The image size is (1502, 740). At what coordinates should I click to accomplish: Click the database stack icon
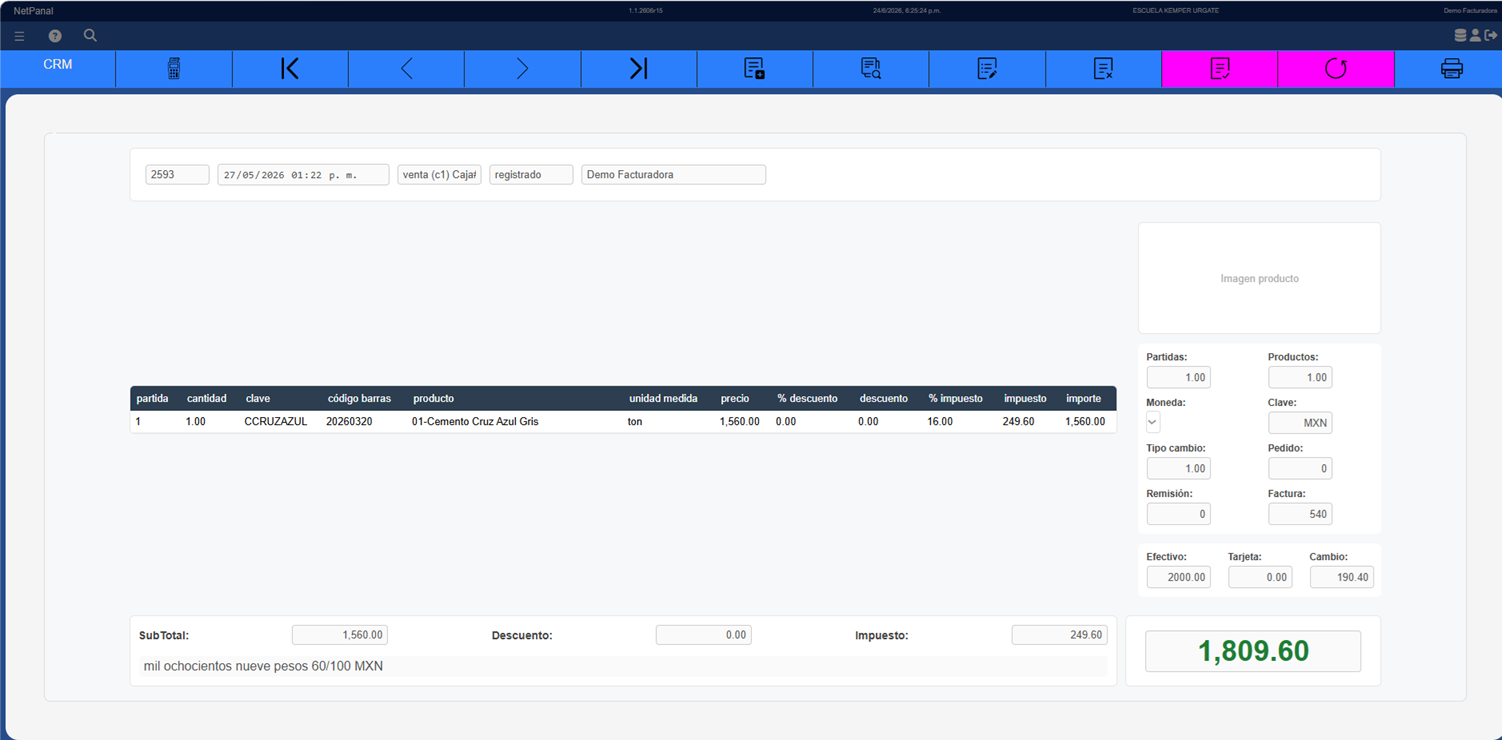[x=1460, y=35]
